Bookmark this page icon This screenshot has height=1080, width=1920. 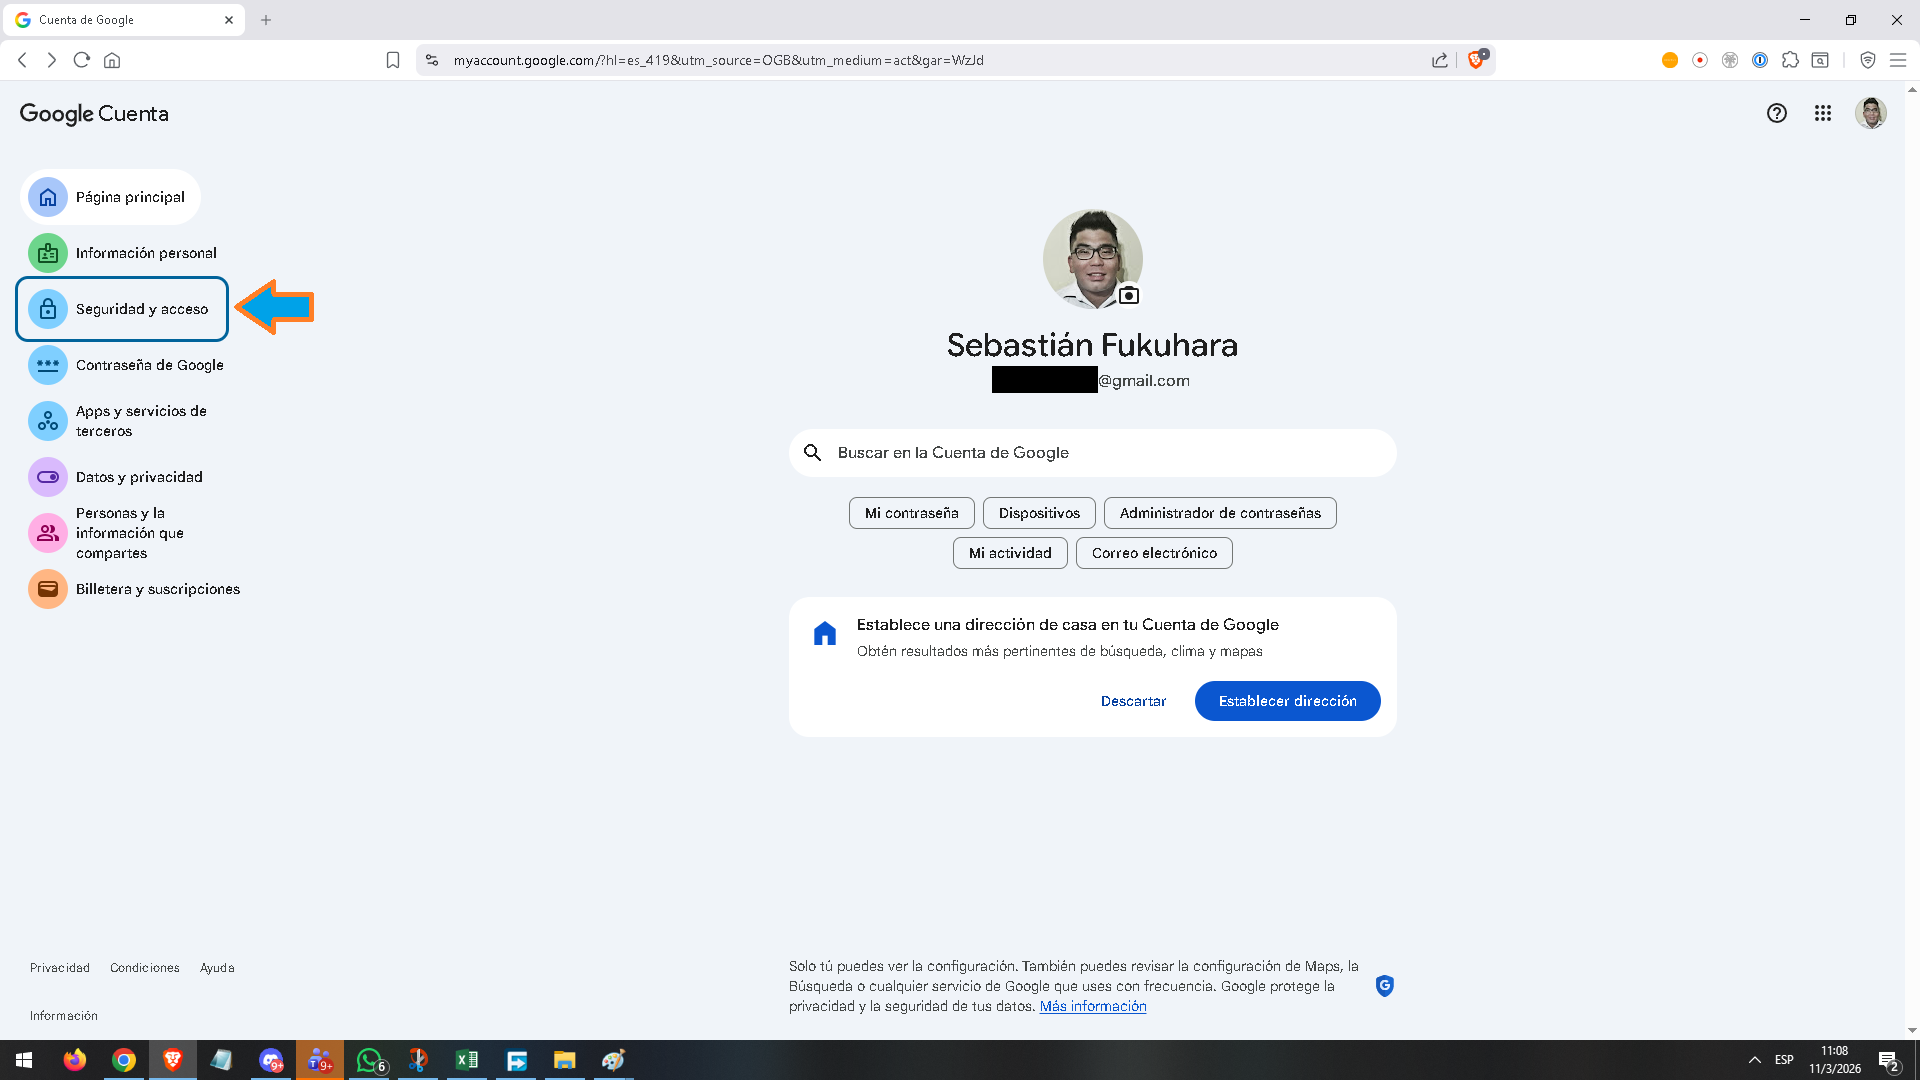[x=393, y=60]
